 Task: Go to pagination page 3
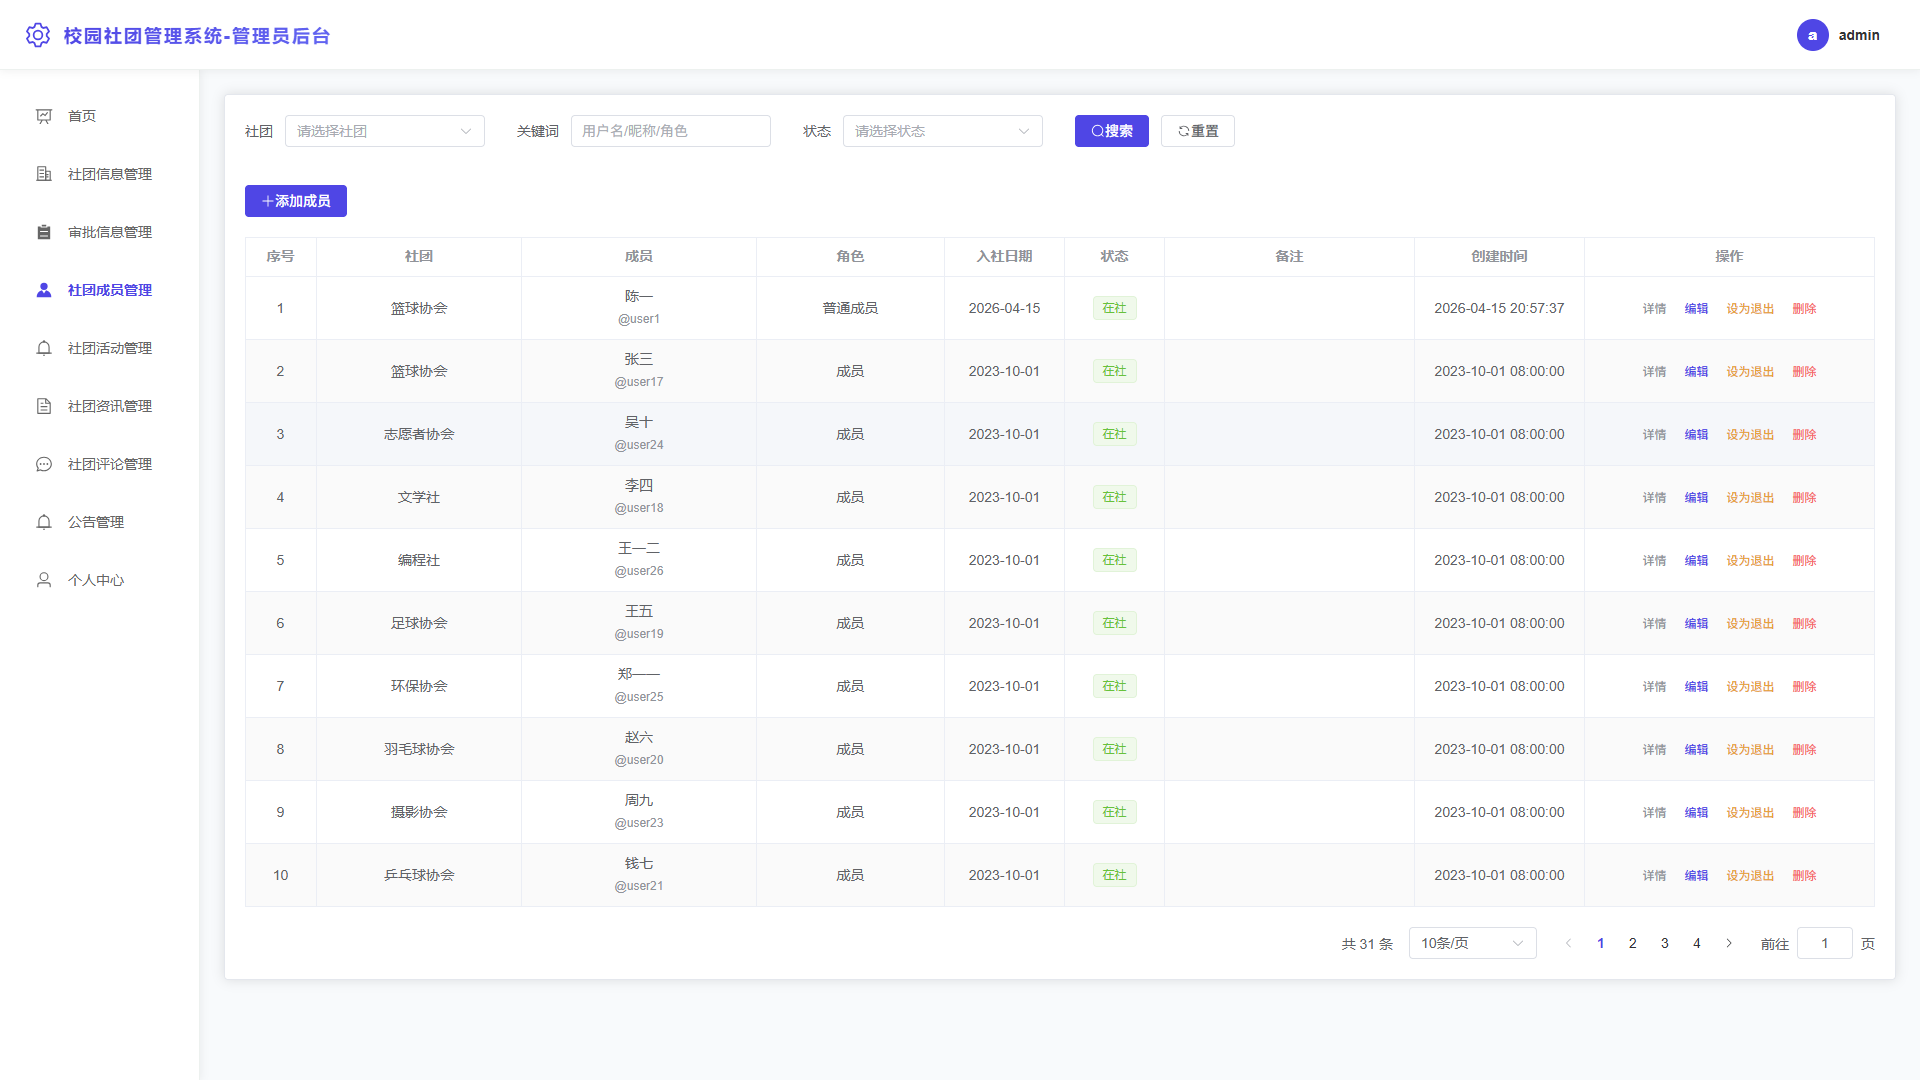[1665, 943]
